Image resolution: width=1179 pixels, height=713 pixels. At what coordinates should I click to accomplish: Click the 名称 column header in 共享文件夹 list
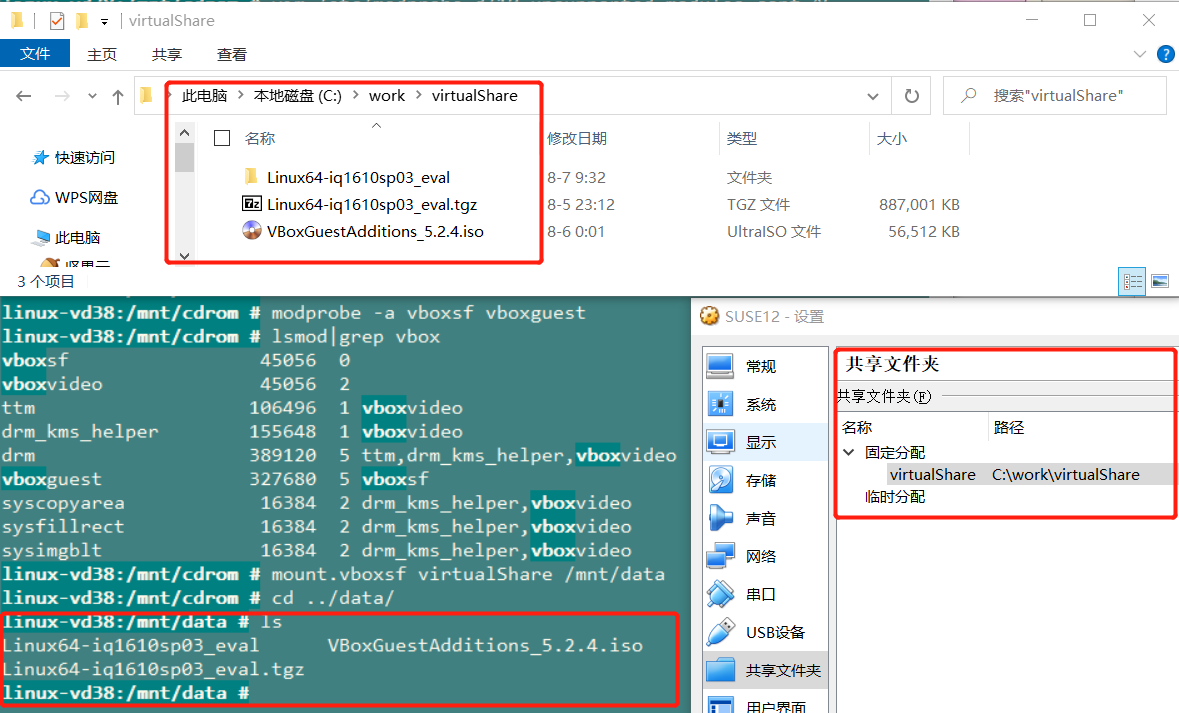click(x=856, y=427)
